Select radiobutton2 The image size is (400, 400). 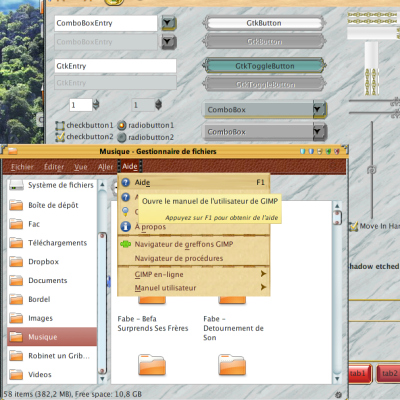(x=122, y=137)
